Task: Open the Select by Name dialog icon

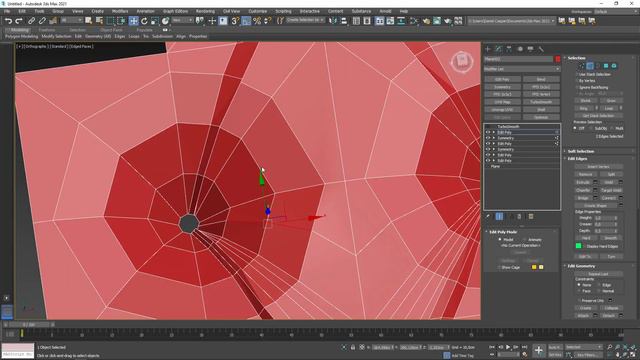Action: click(x=99, y=21)
